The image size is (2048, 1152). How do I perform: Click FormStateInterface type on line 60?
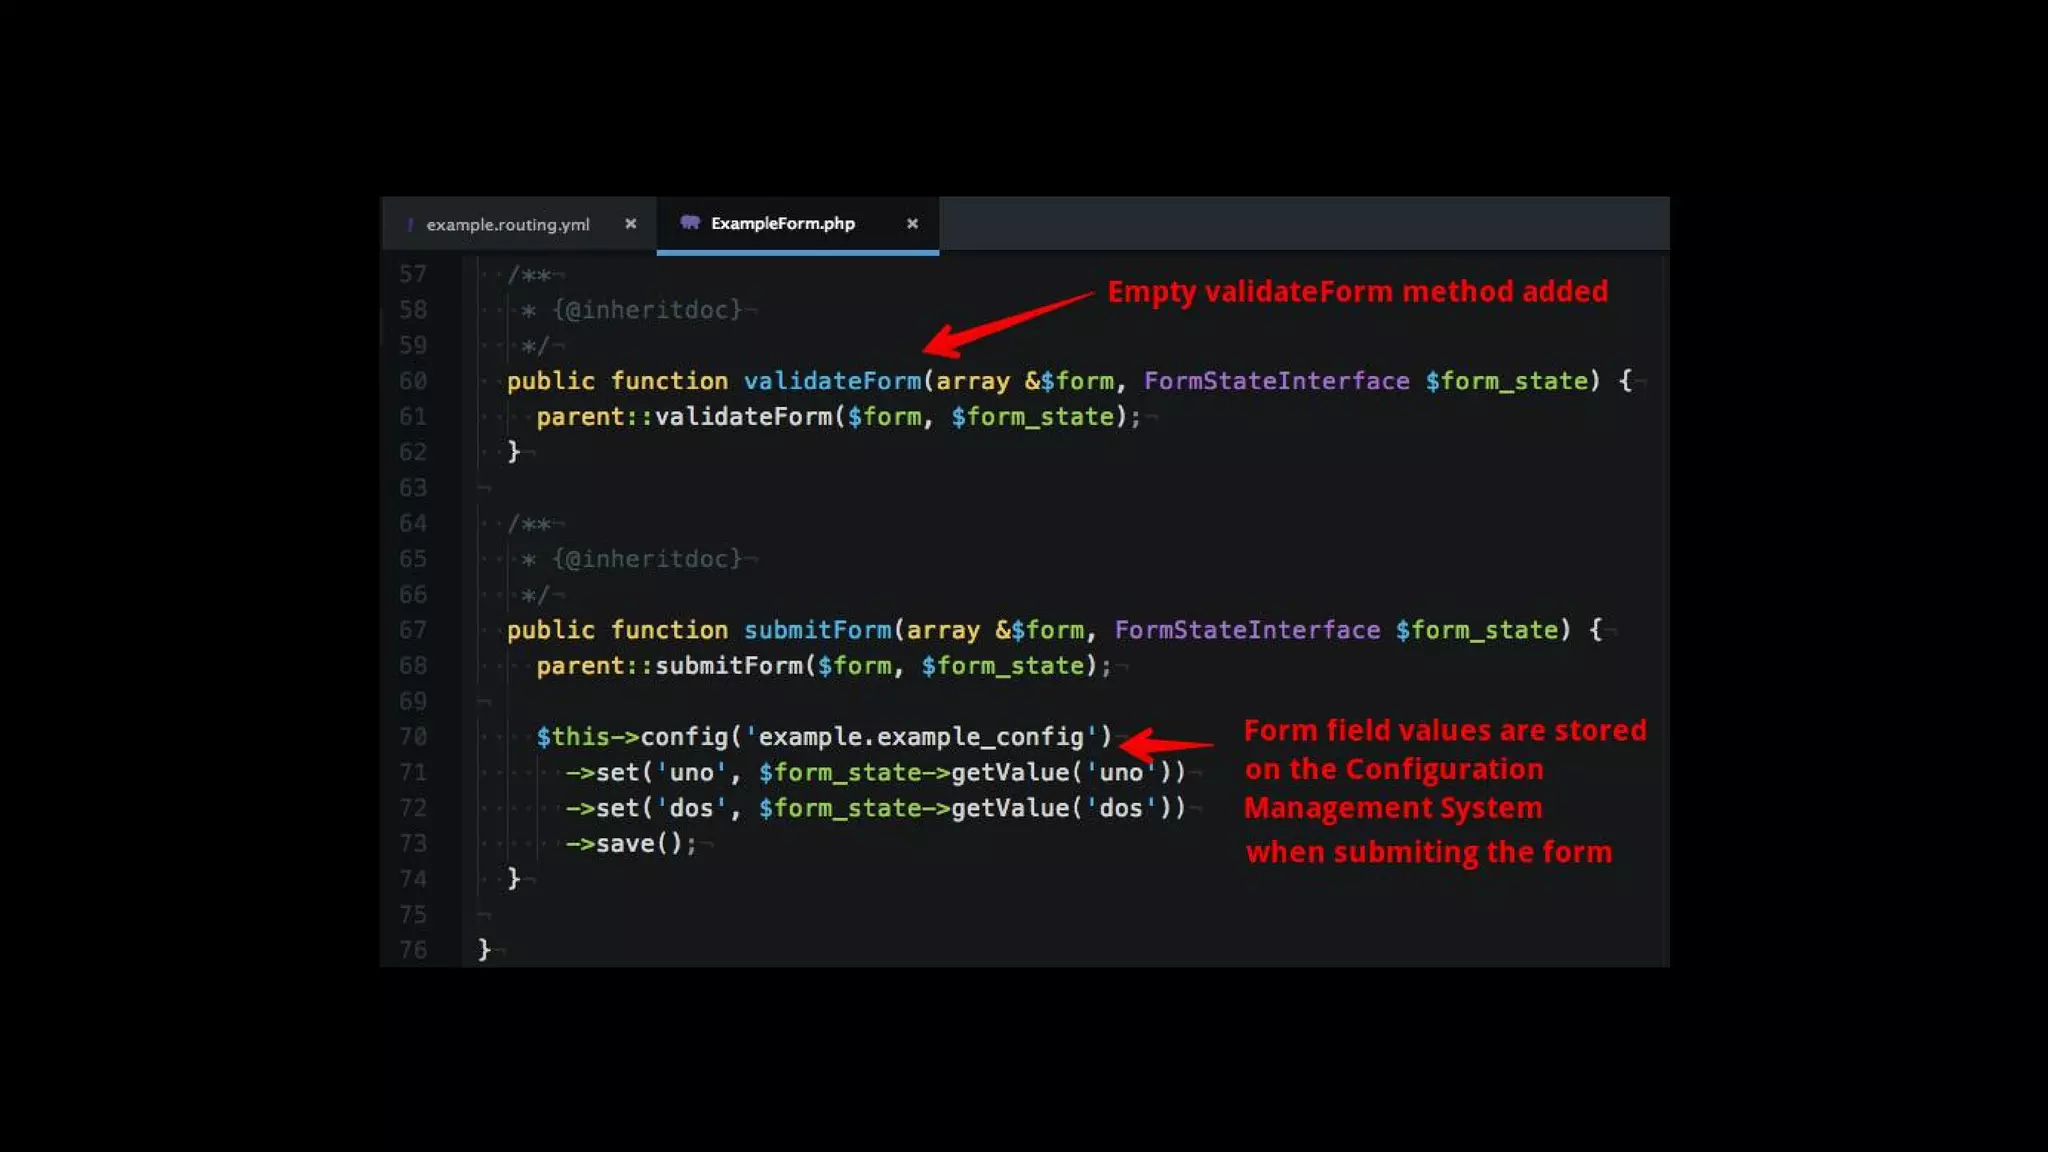point(1277,381)
